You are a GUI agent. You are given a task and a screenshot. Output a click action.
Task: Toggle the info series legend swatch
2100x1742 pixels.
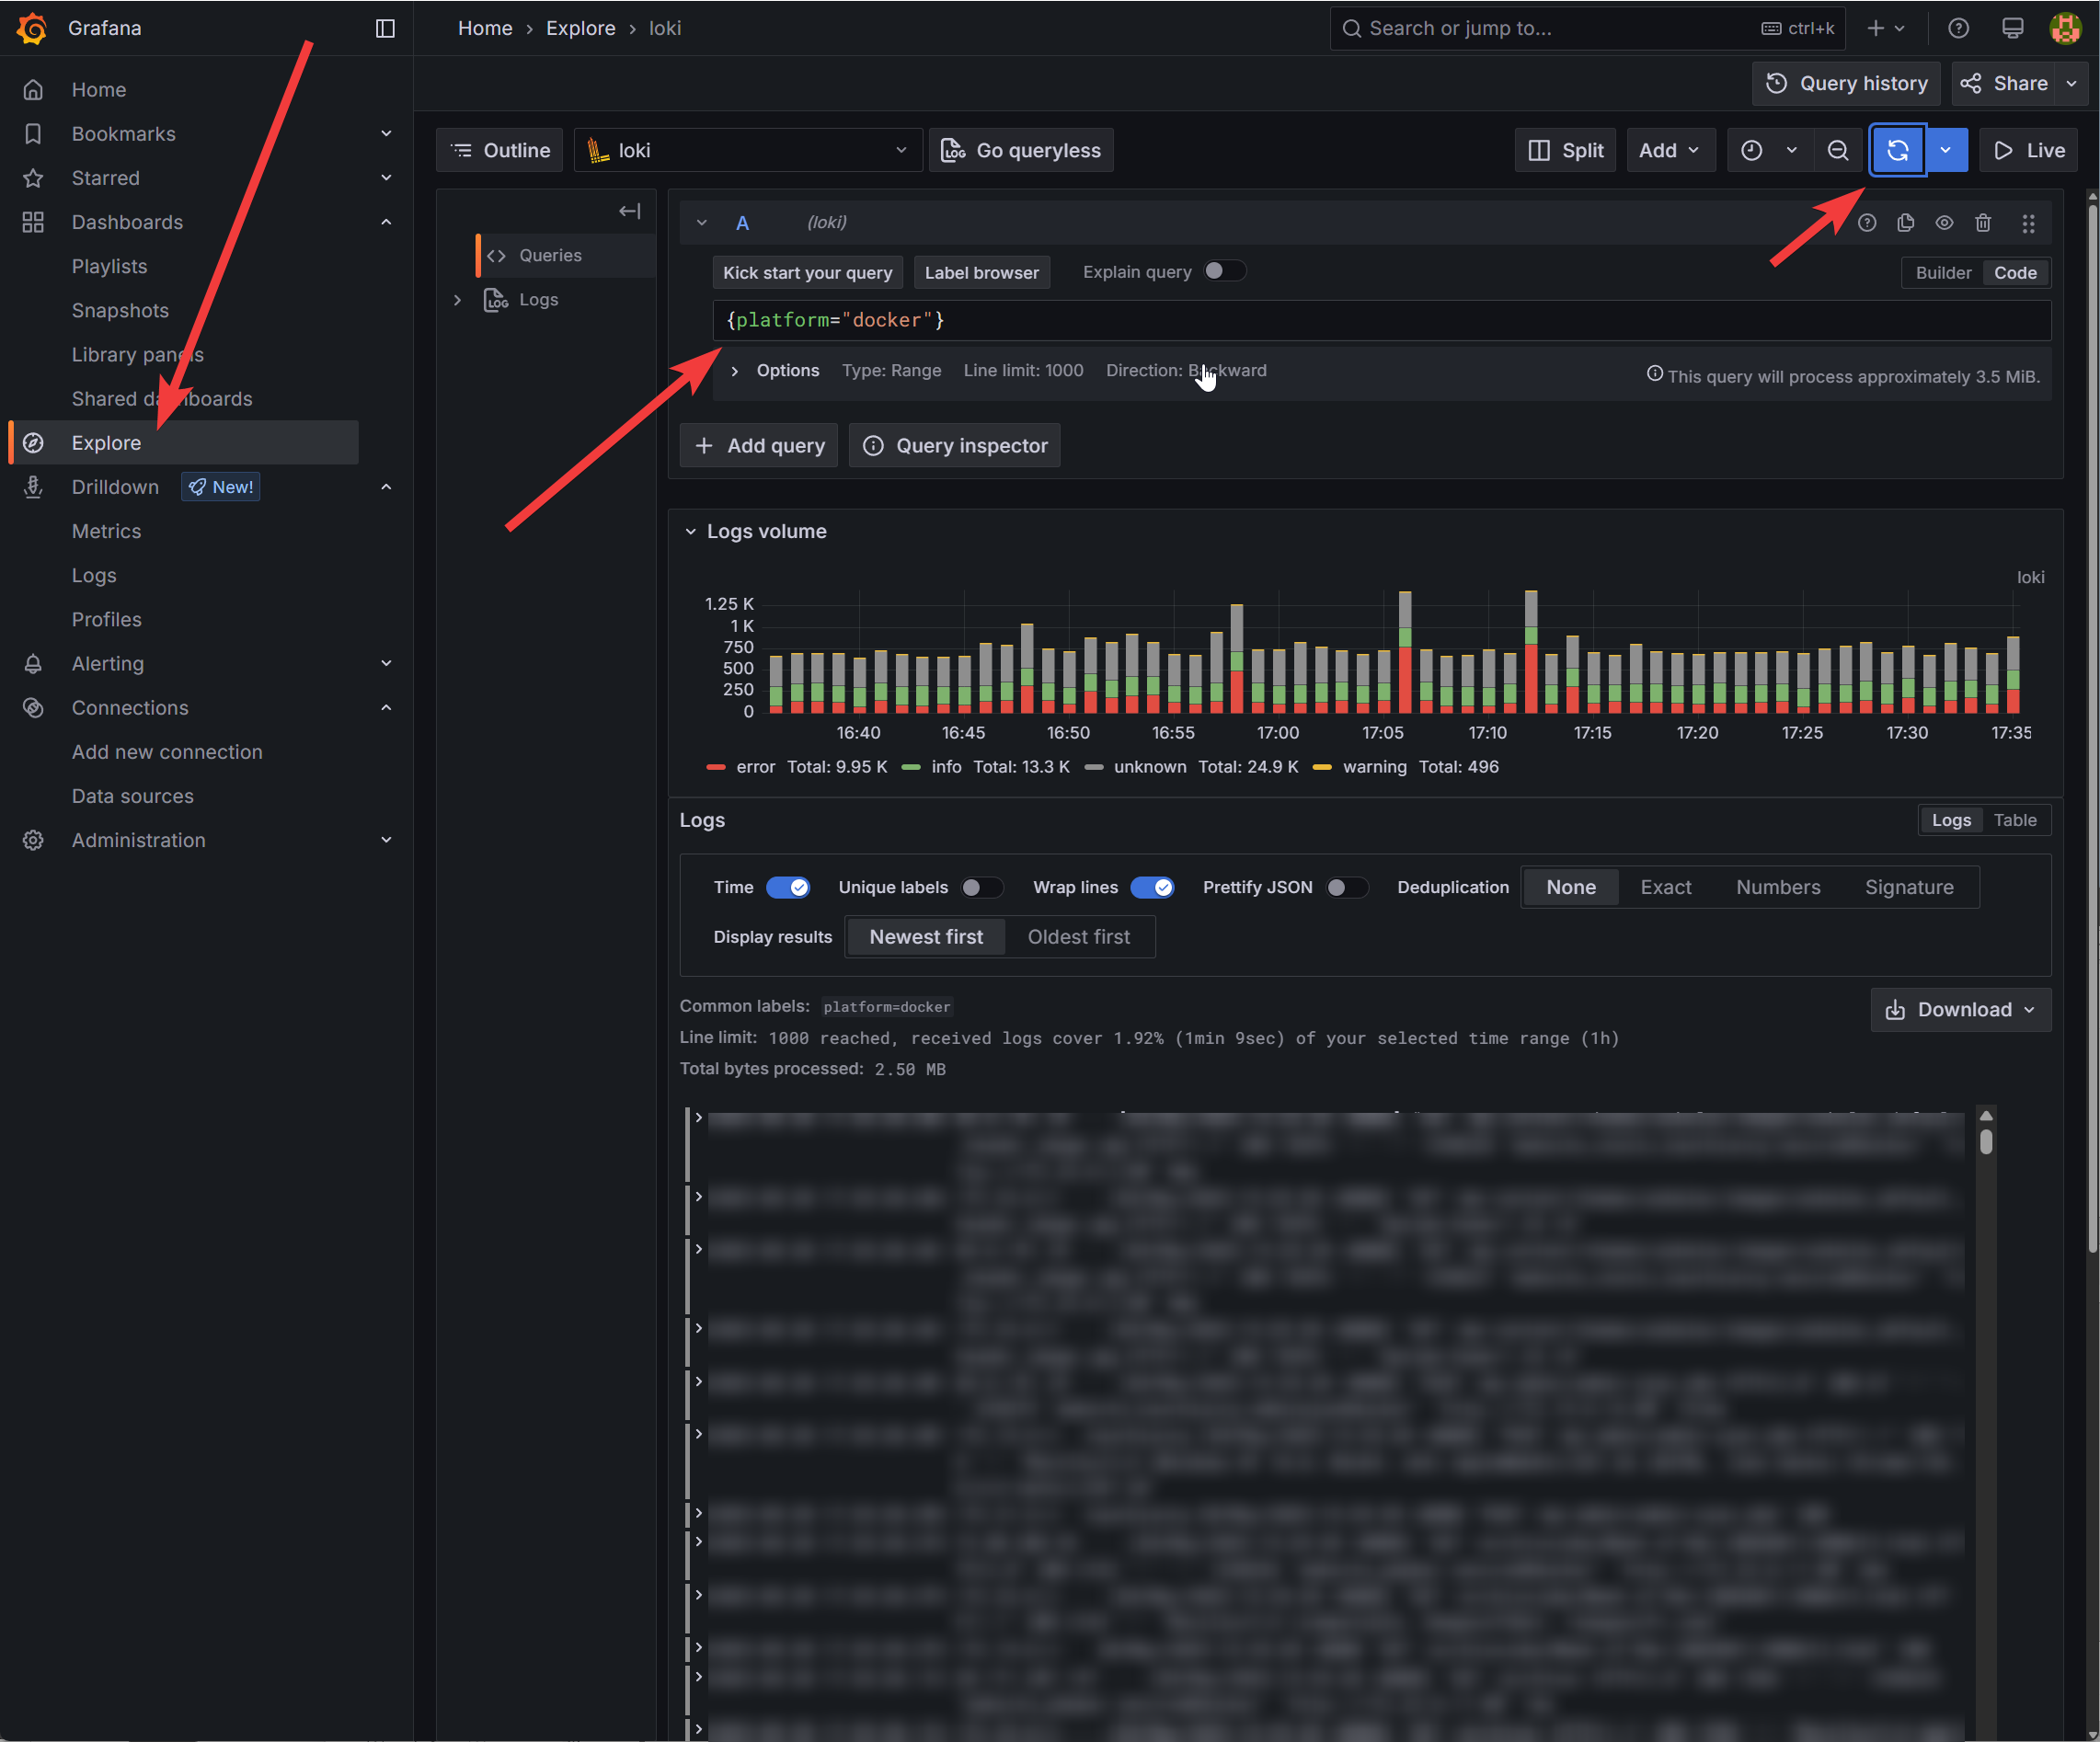911,767
